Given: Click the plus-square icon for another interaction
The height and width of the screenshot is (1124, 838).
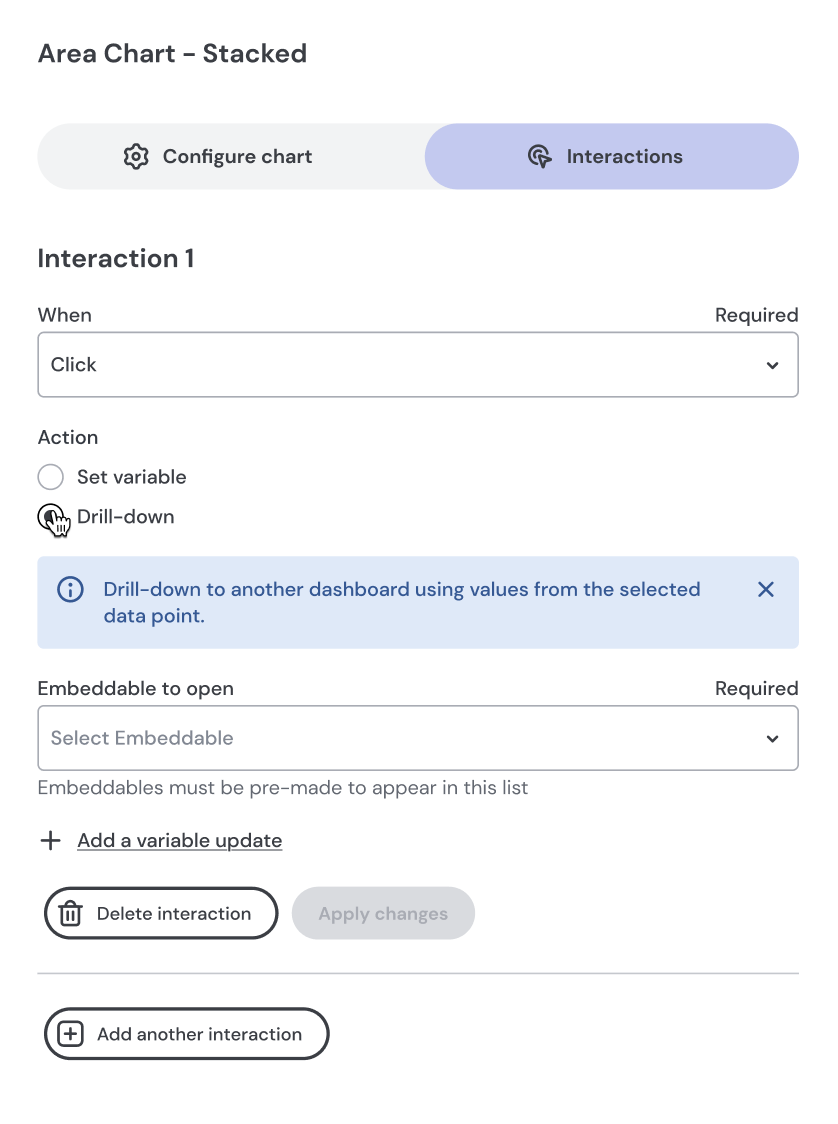Looking at the screenshot, I should [70, 1034].
